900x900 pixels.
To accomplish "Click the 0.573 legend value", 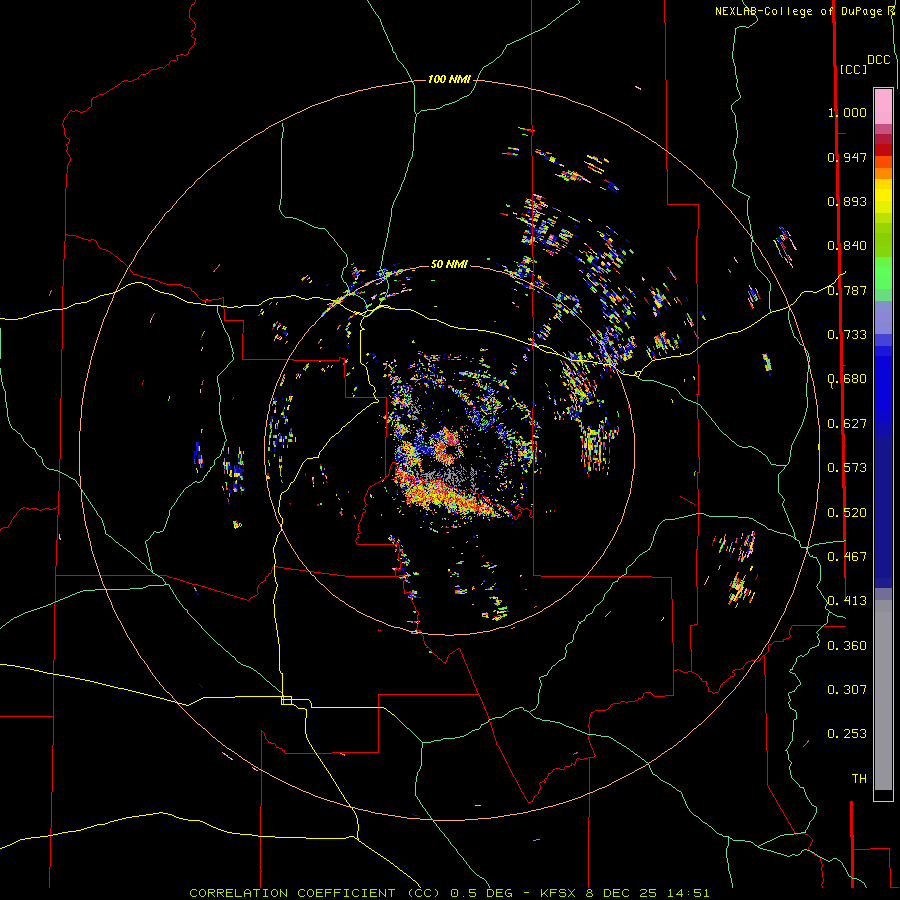I will click(847, 468).
